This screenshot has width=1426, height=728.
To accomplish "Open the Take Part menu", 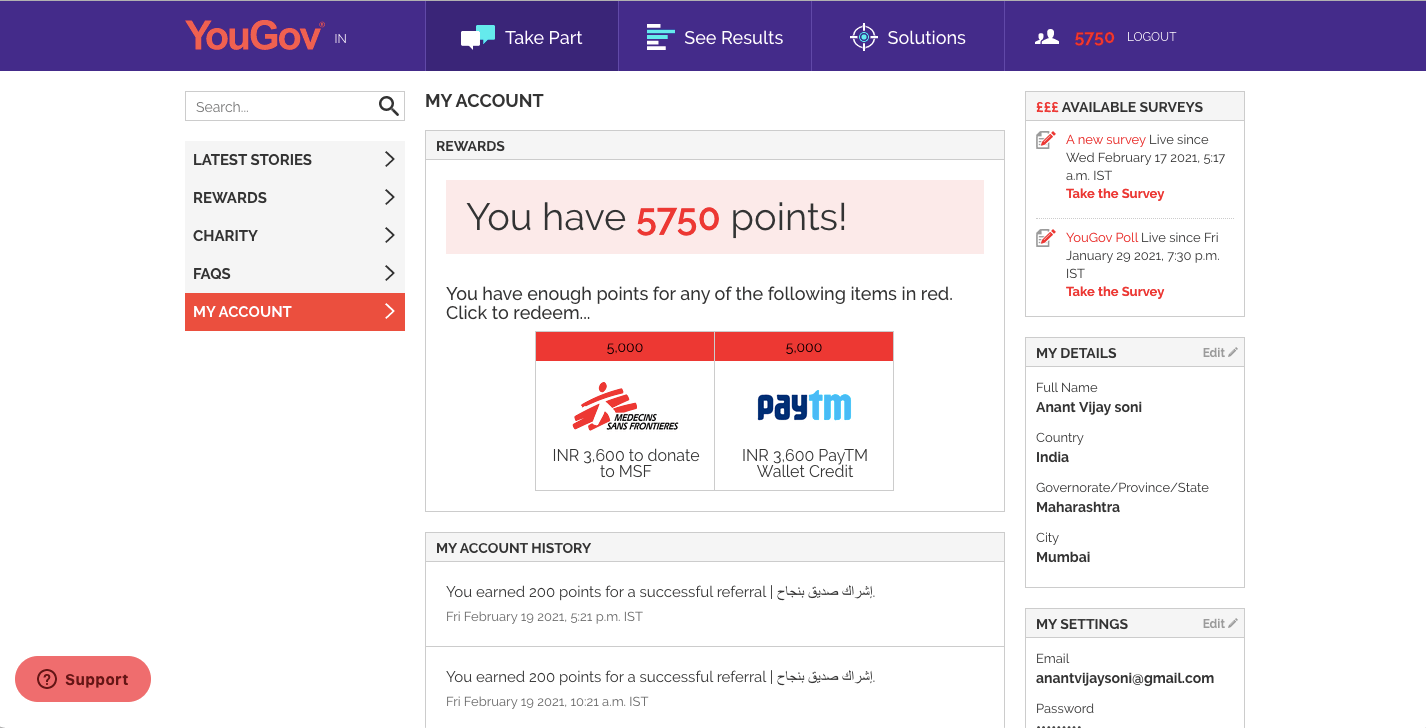I will pyautogui.click(x=522, y=36).
